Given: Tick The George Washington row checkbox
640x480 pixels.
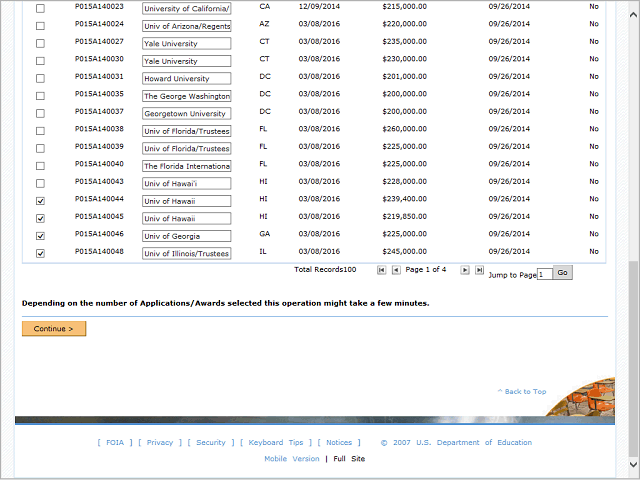Looking at the screenshot, I should [40, 96].
